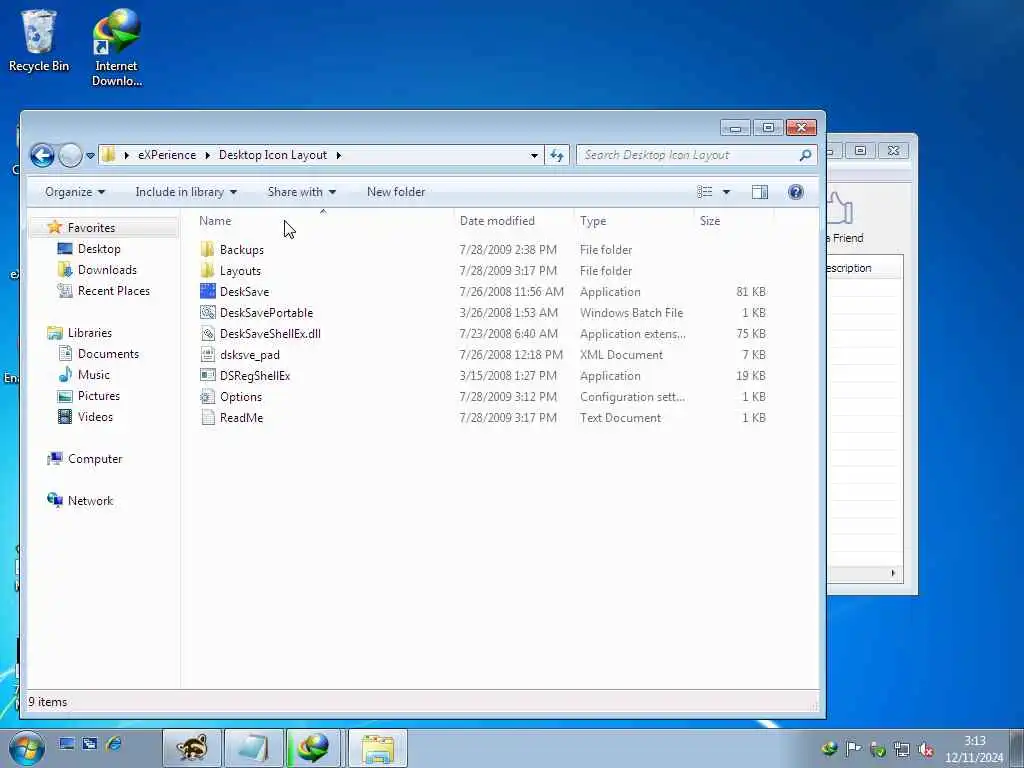Select the DSRegShellEx application icon
Viewport: 1024px width, 768px height.
tap(208, 376)
